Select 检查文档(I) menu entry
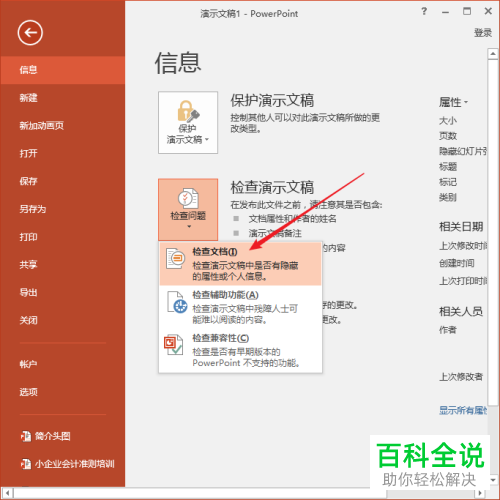The image size is (500, 500). pyautogui.click(x=240, y=264)
